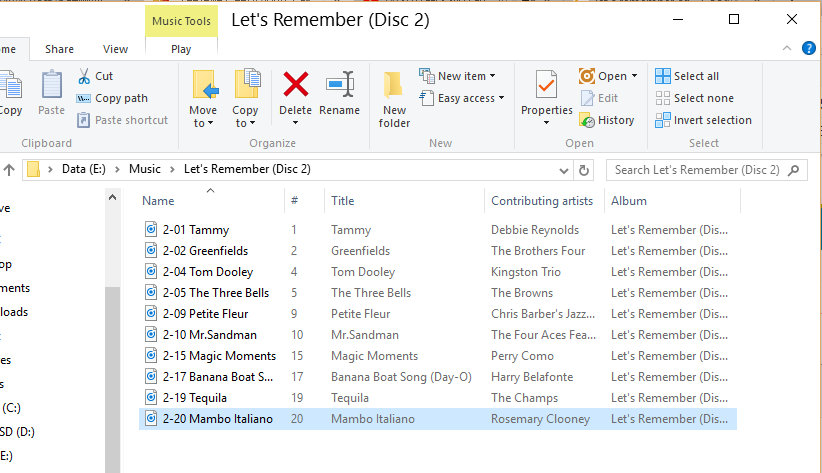Viewport: 822px width, 473px height.
Task: Go up one folder level
Action: (9, 170)
